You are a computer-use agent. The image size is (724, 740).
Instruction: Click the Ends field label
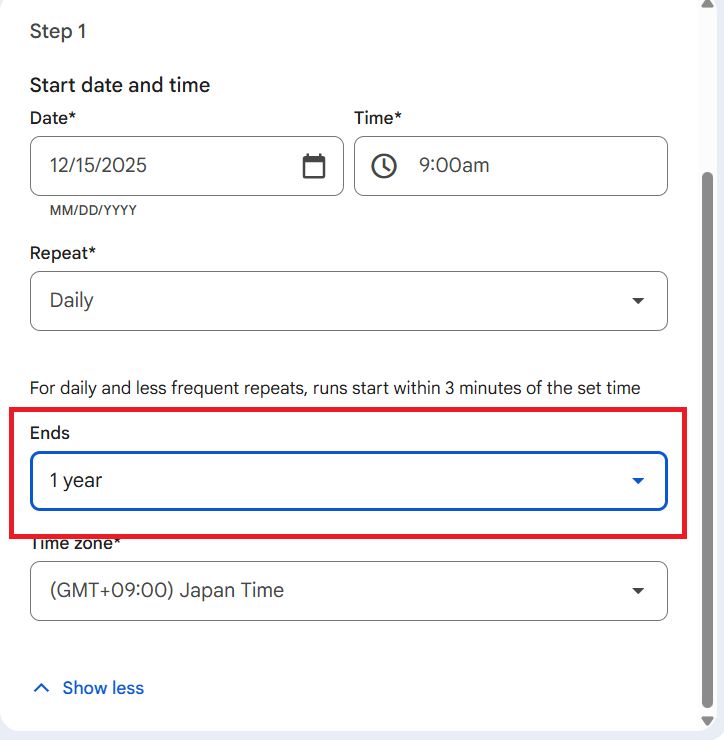[x=50, y=433]
